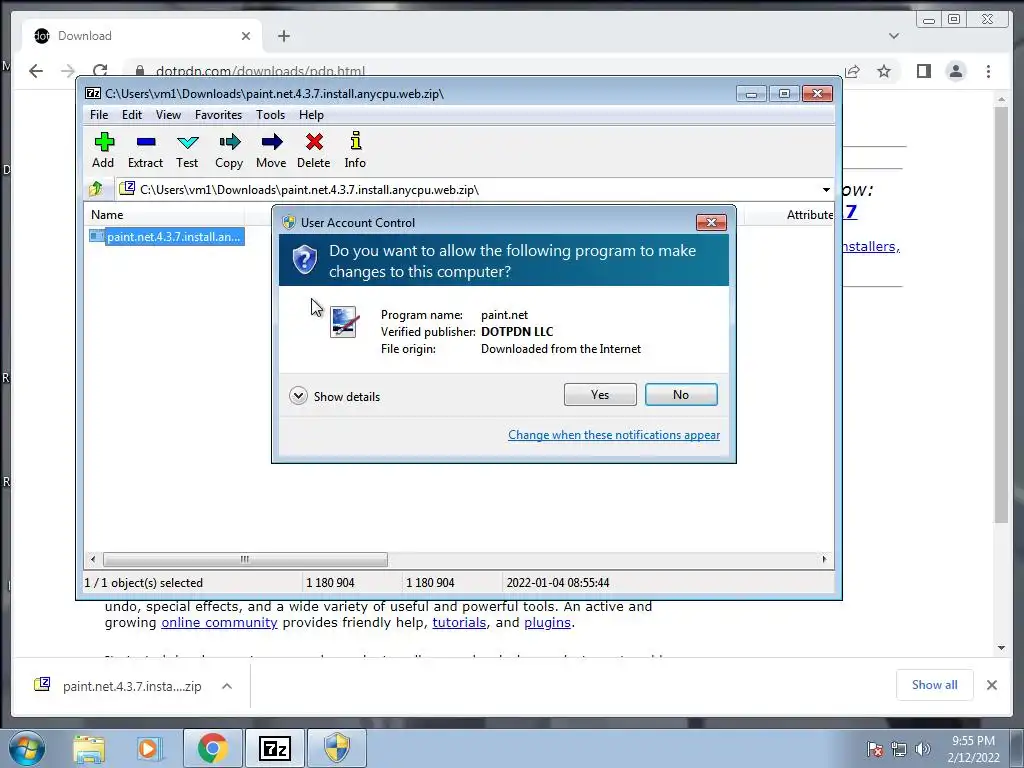
Task: Click the Add icon in 7-Zip toolbar
Action: [x=103, y=150]
